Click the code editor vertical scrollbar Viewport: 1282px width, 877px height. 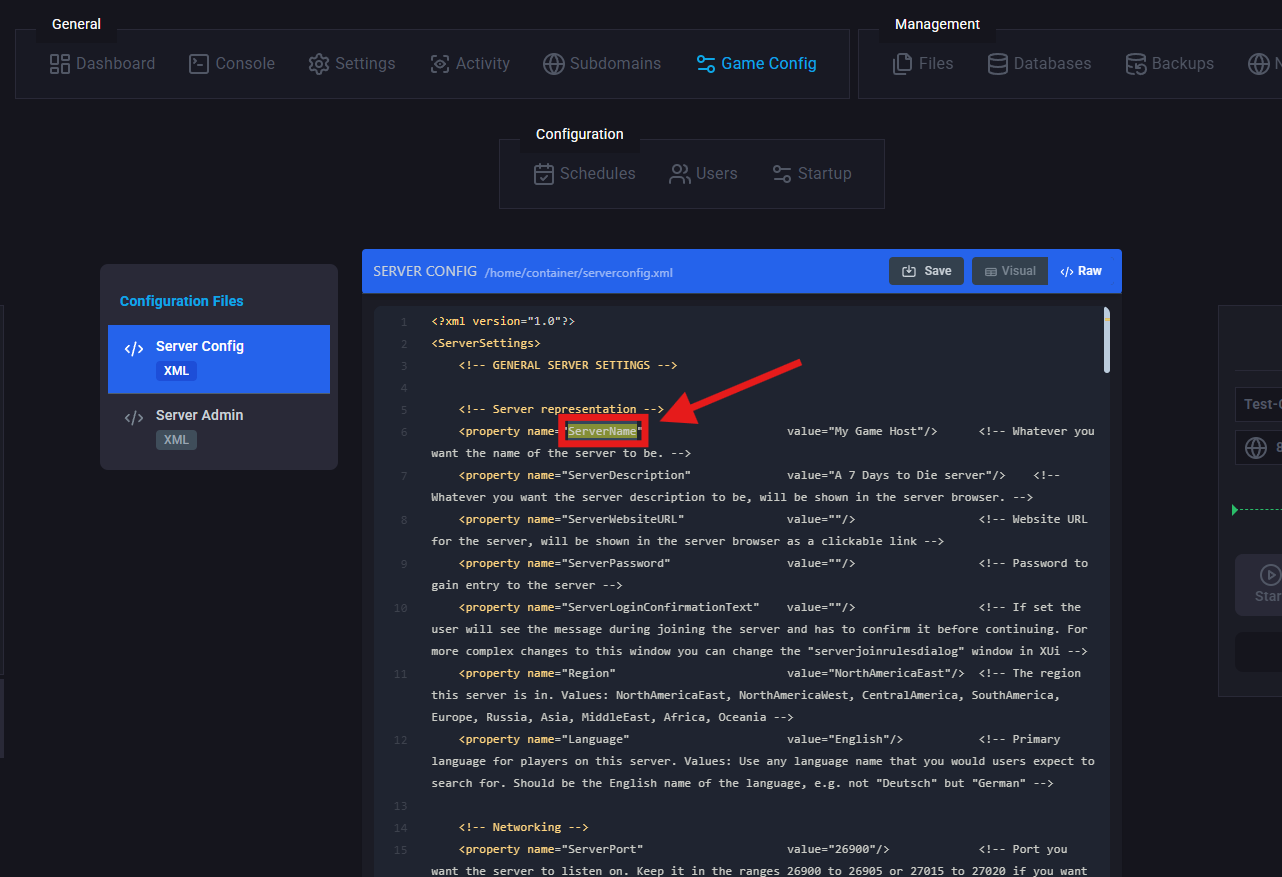pyautogui.click(x=1106, y=341)
